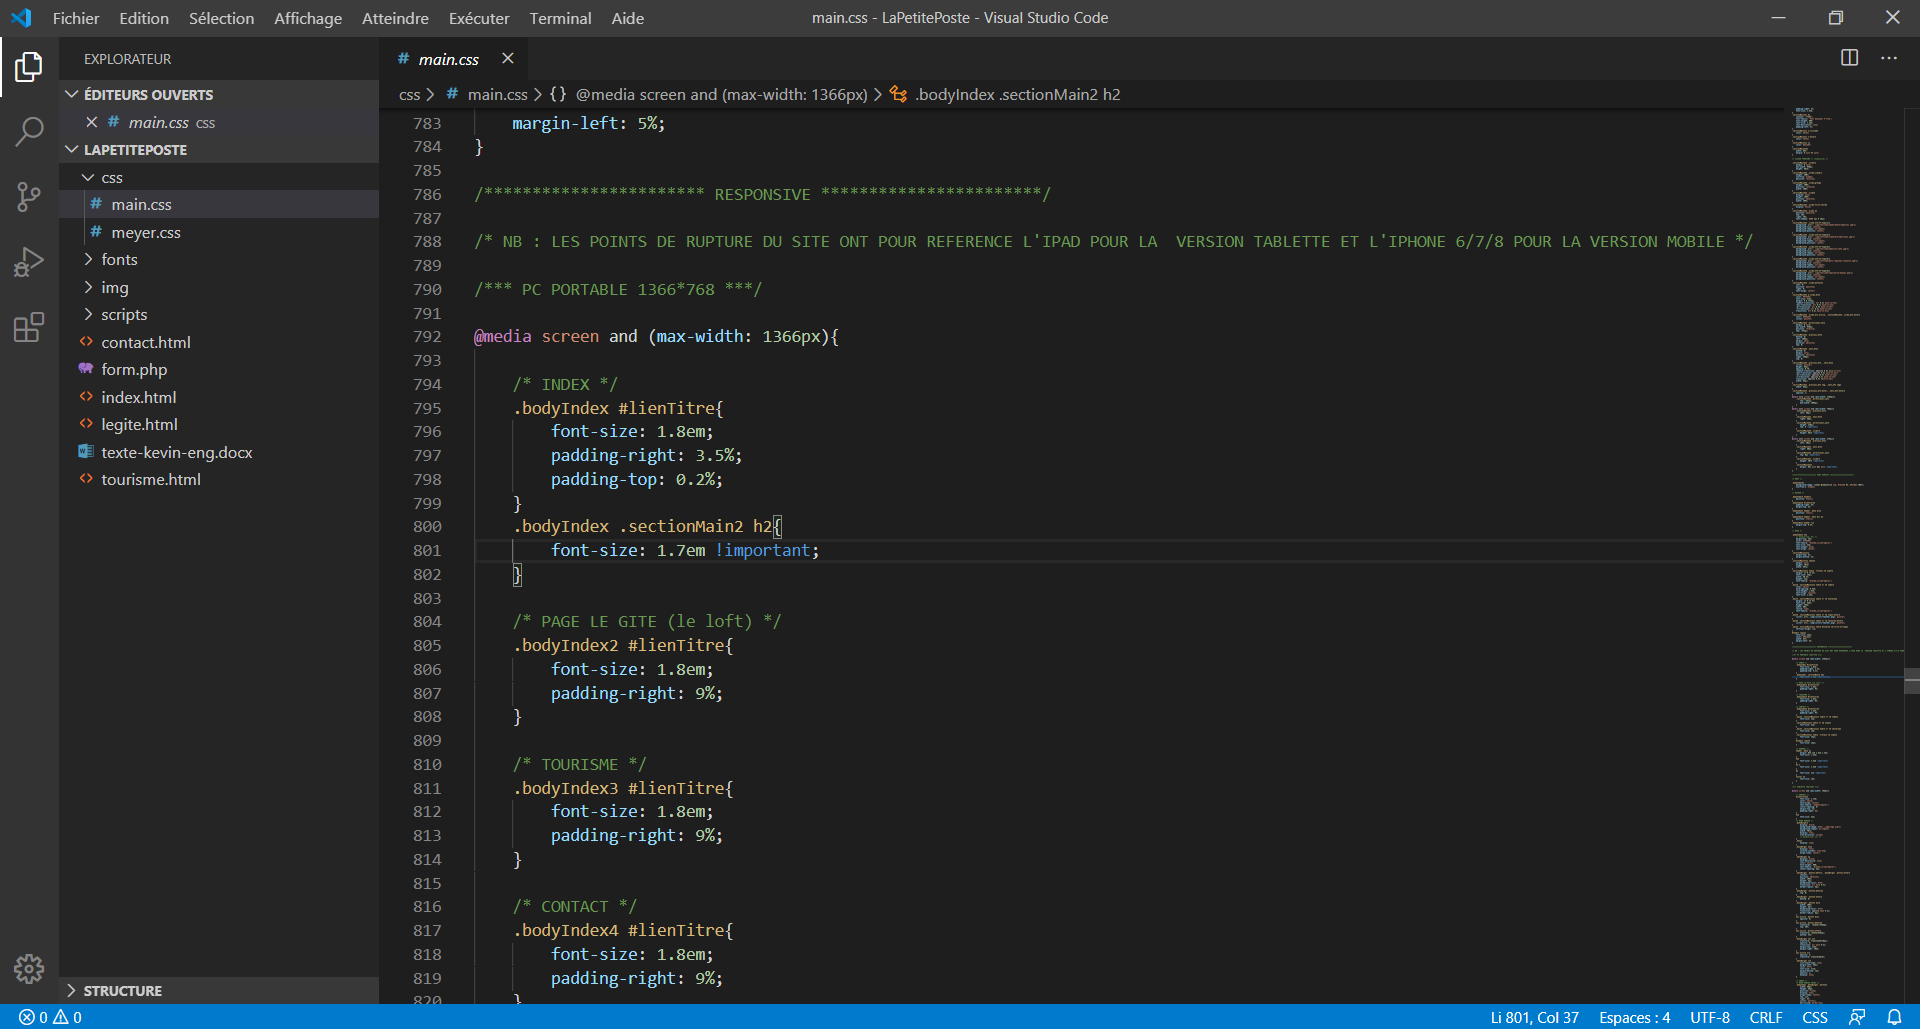The width and height of the screenshot is (1920, 1029).
Task: Open the Extensions view
Action: [x=29, y=327]
